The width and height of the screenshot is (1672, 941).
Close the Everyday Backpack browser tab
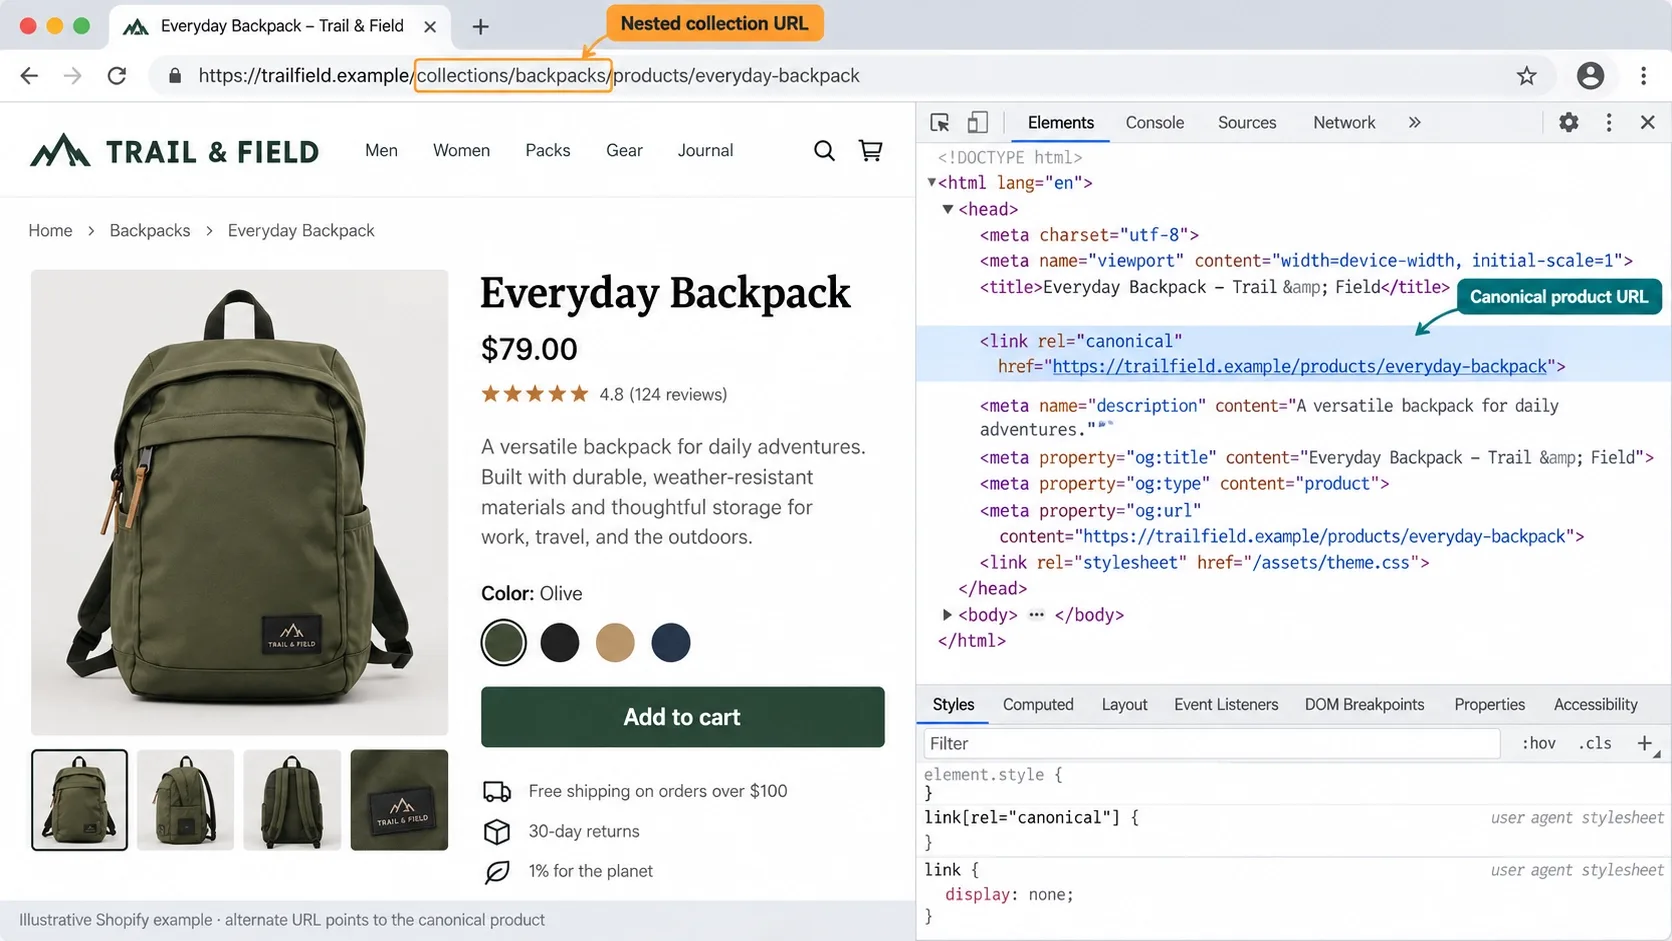[x=430, y=27]
